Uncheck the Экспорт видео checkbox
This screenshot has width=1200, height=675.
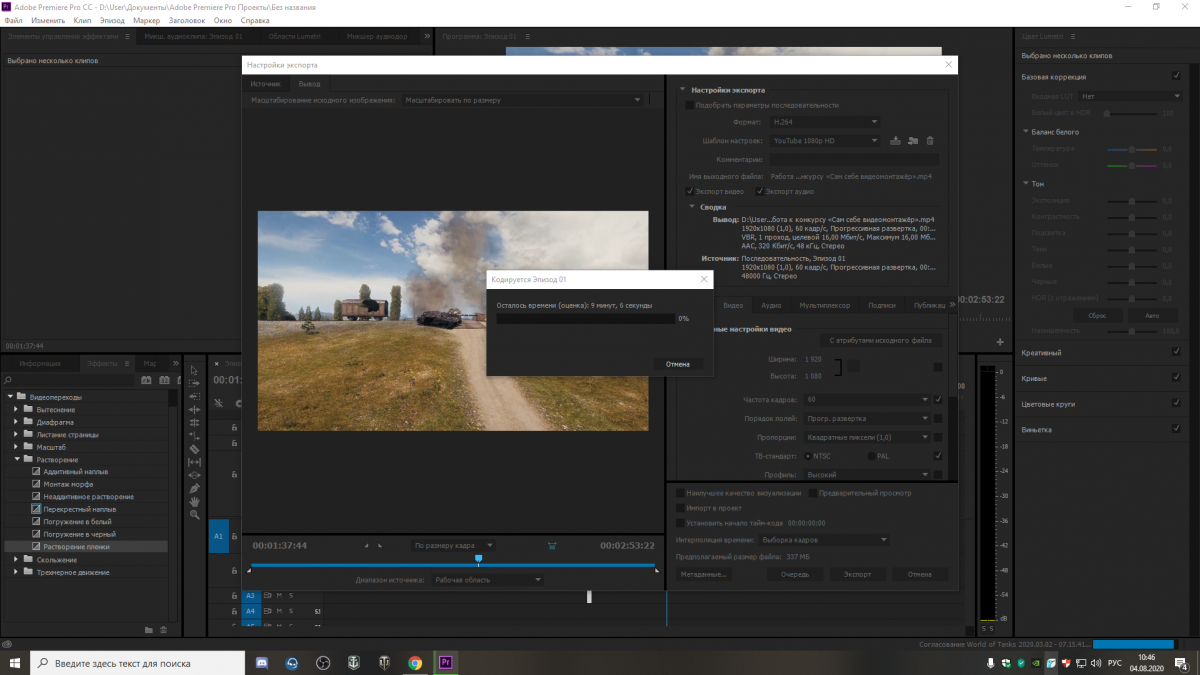point(689,191)
